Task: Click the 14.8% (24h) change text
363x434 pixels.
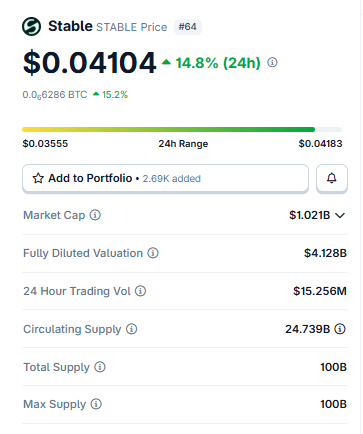Action: 218,63
